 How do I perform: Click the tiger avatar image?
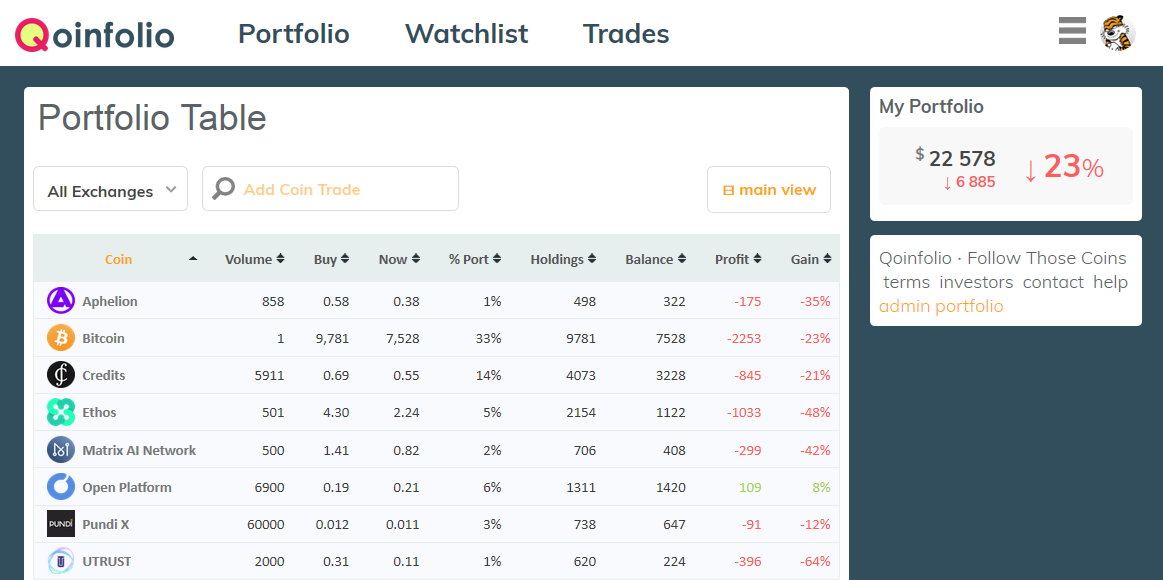(1117, 31)
